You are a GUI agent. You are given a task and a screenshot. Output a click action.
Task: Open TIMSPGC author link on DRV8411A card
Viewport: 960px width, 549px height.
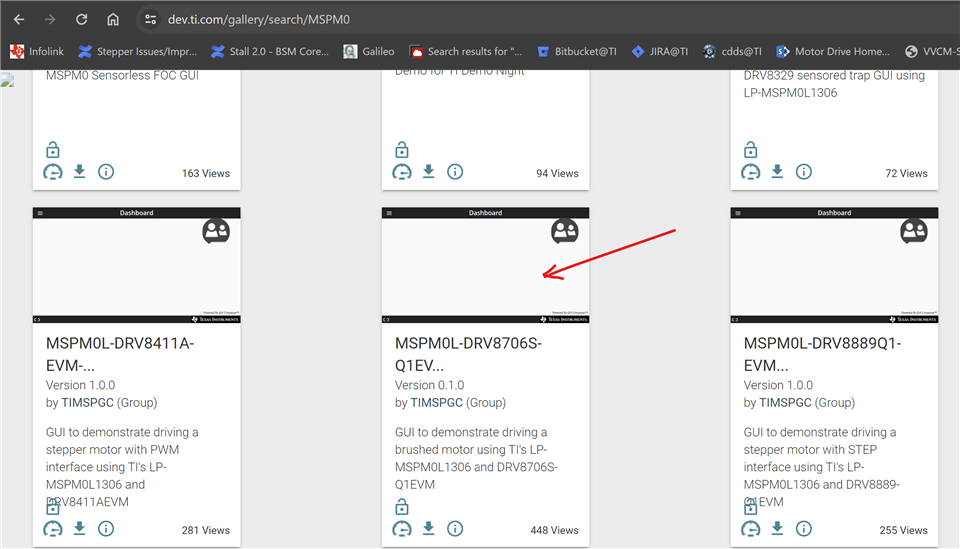[x=88, y=403]
